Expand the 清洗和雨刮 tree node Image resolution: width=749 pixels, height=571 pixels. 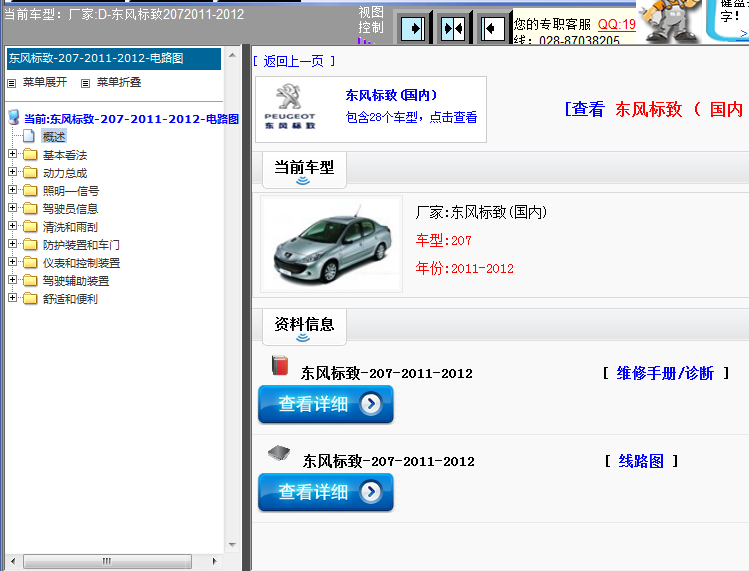pos(13,226)
